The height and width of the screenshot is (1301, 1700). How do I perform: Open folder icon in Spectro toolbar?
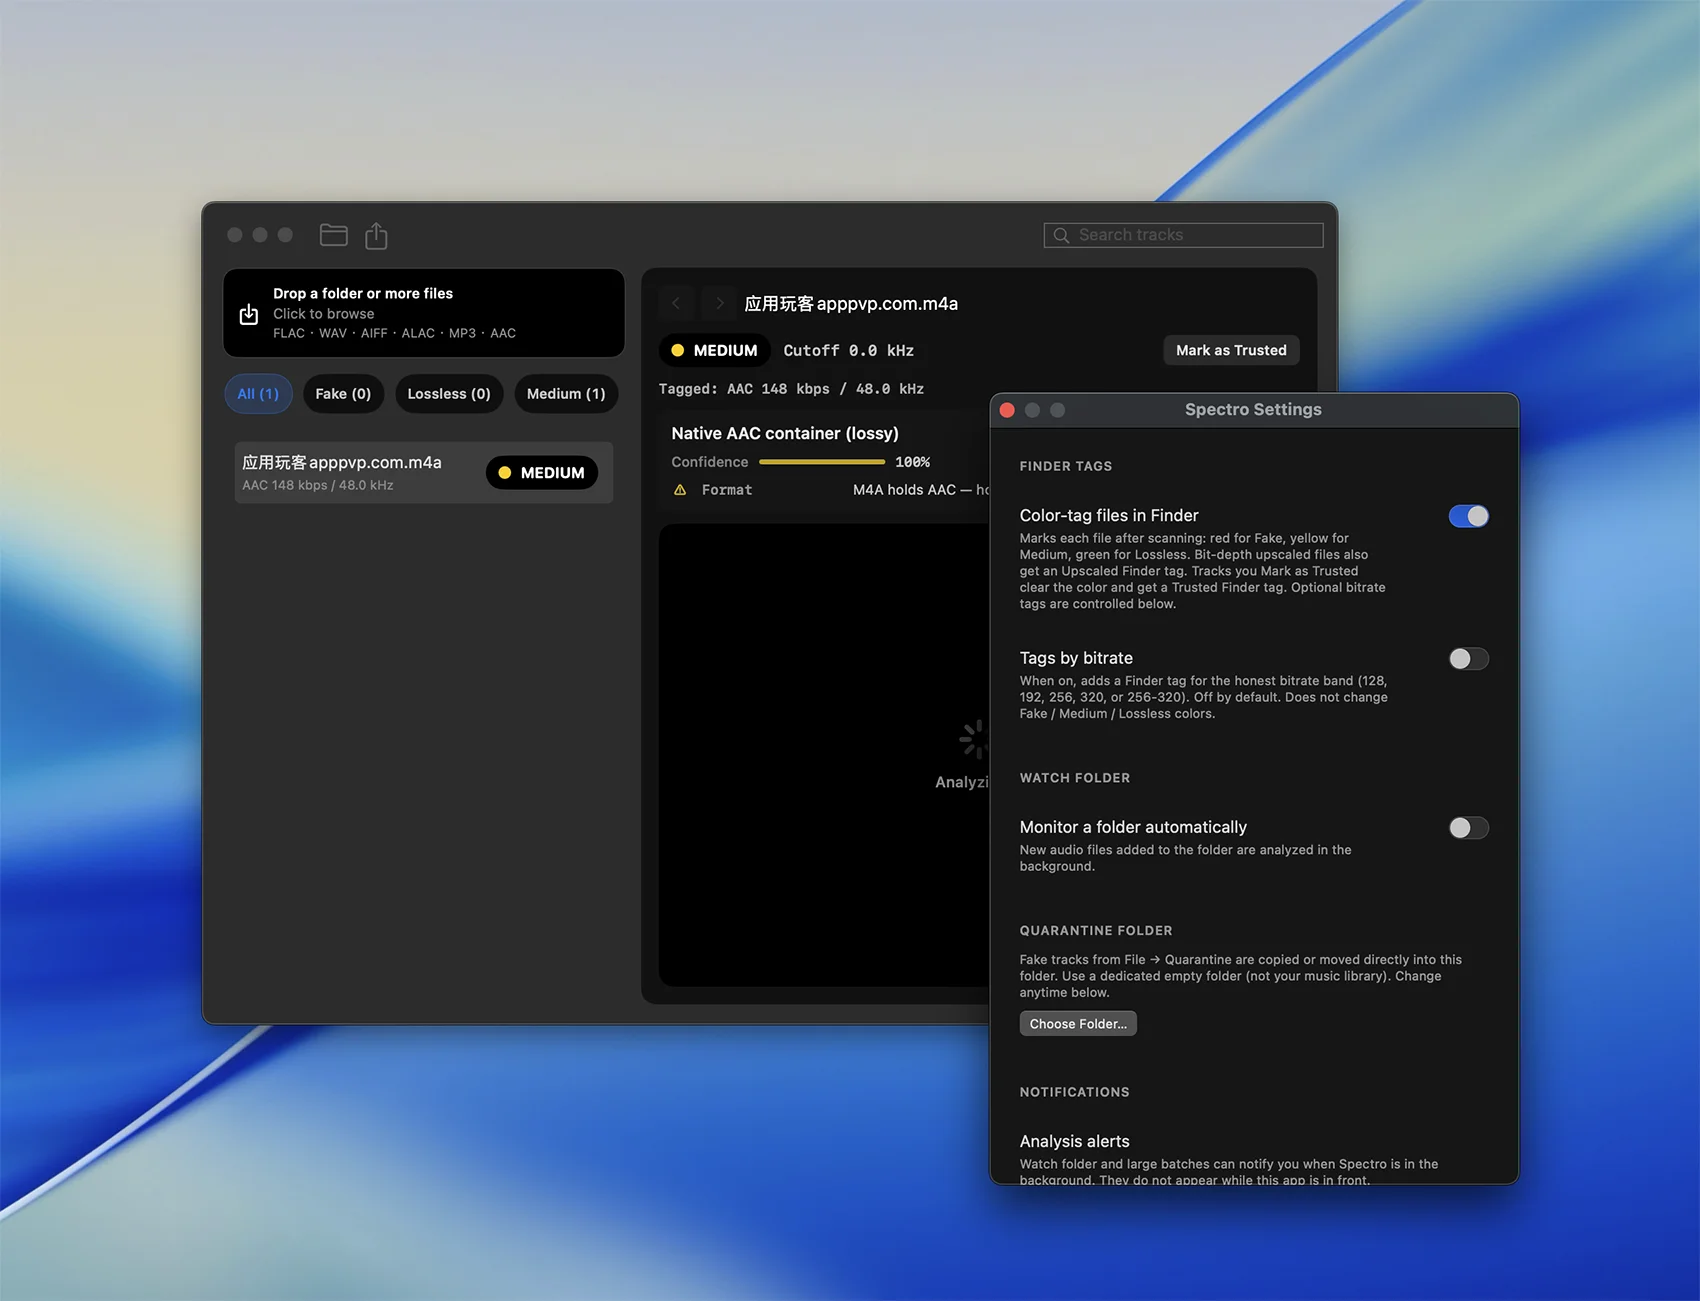click(x=333, y=235)
